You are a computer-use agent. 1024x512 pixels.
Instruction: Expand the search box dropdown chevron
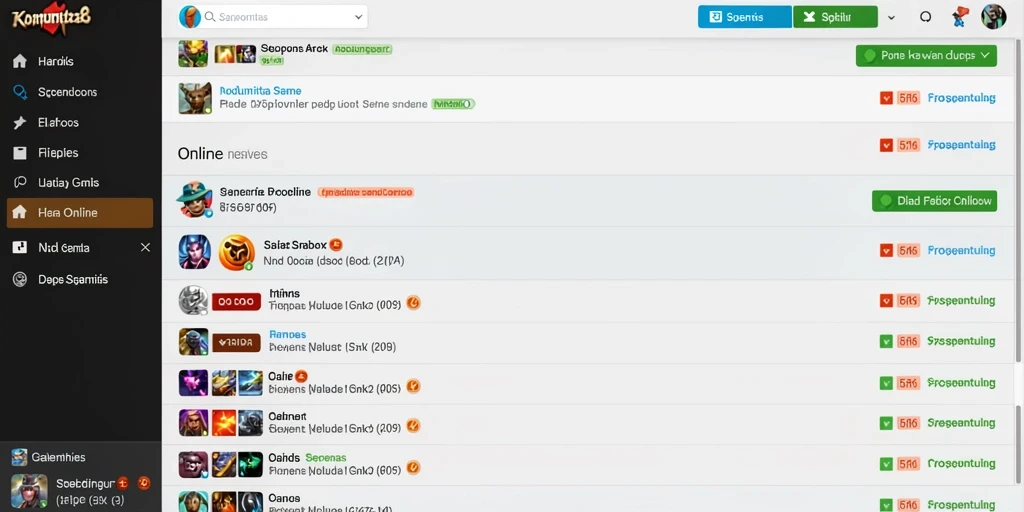(359, 17)
